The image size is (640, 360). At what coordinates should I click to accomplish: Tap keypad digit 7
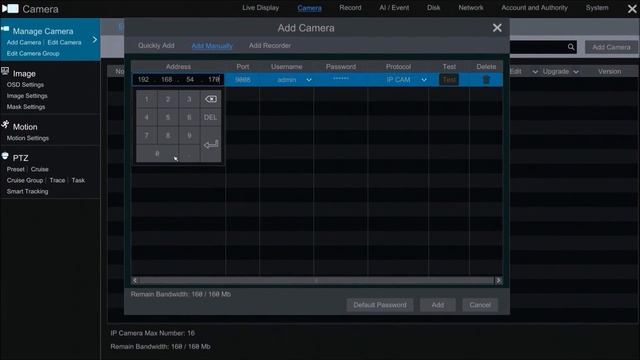point(147,136)
